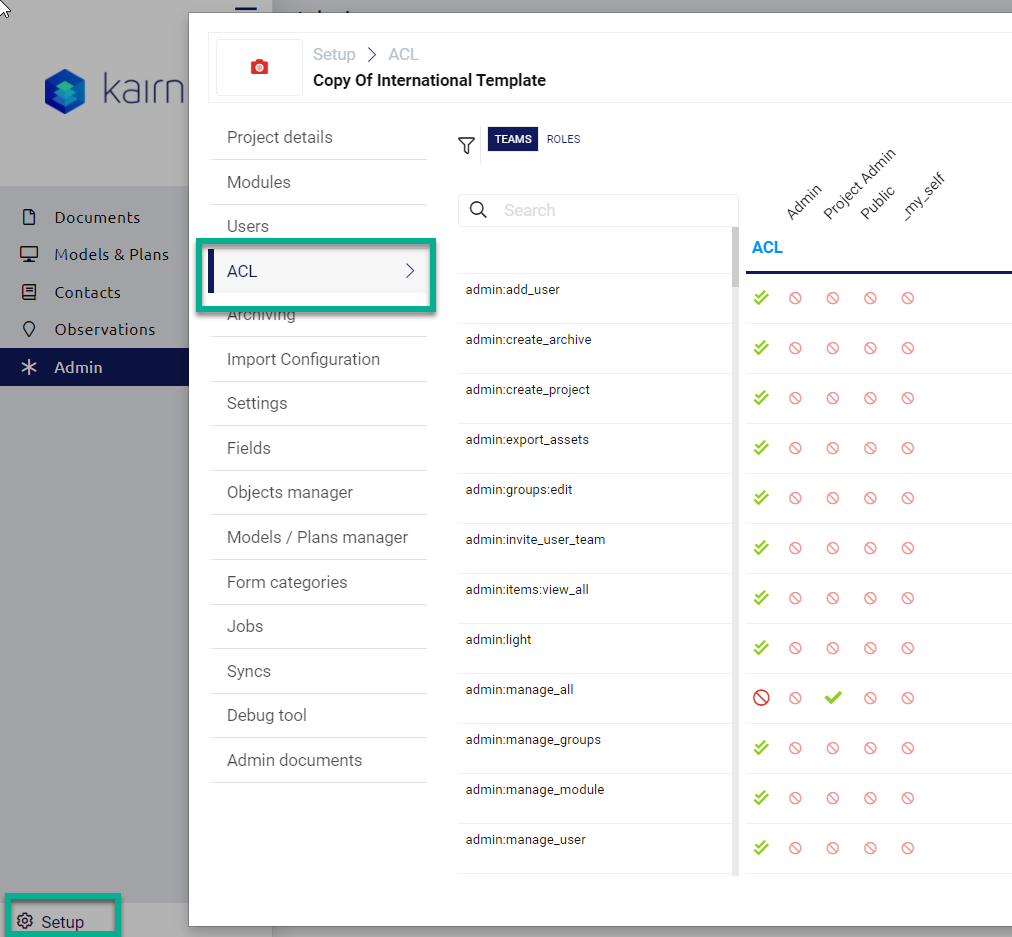Click the Observations pin icon
This screenshot has width=1012, height=937.
[x=29, y=329]
